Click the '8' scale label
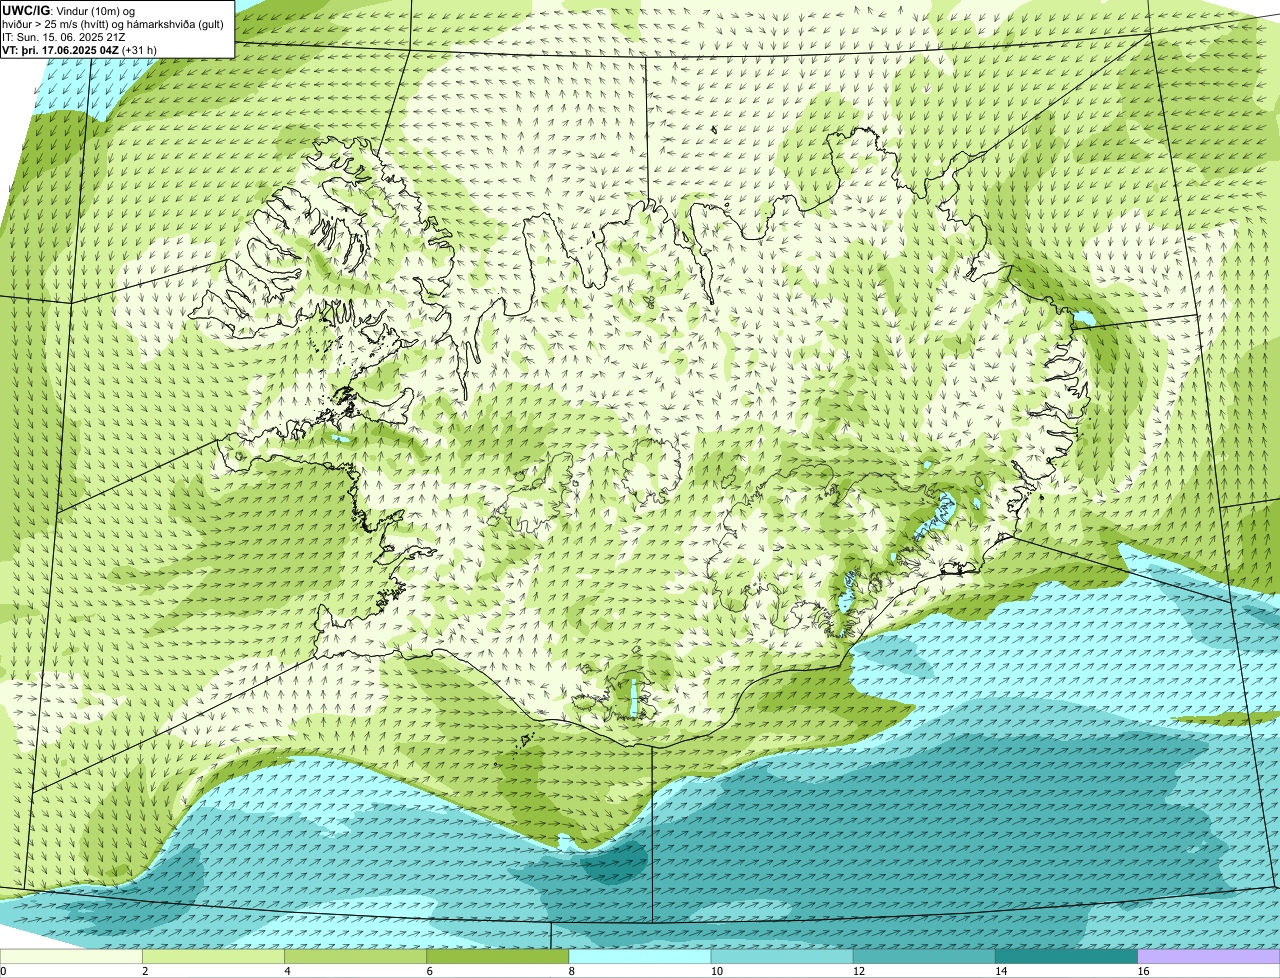Viewport: 1280px width, 978px height. click(572, 971)
